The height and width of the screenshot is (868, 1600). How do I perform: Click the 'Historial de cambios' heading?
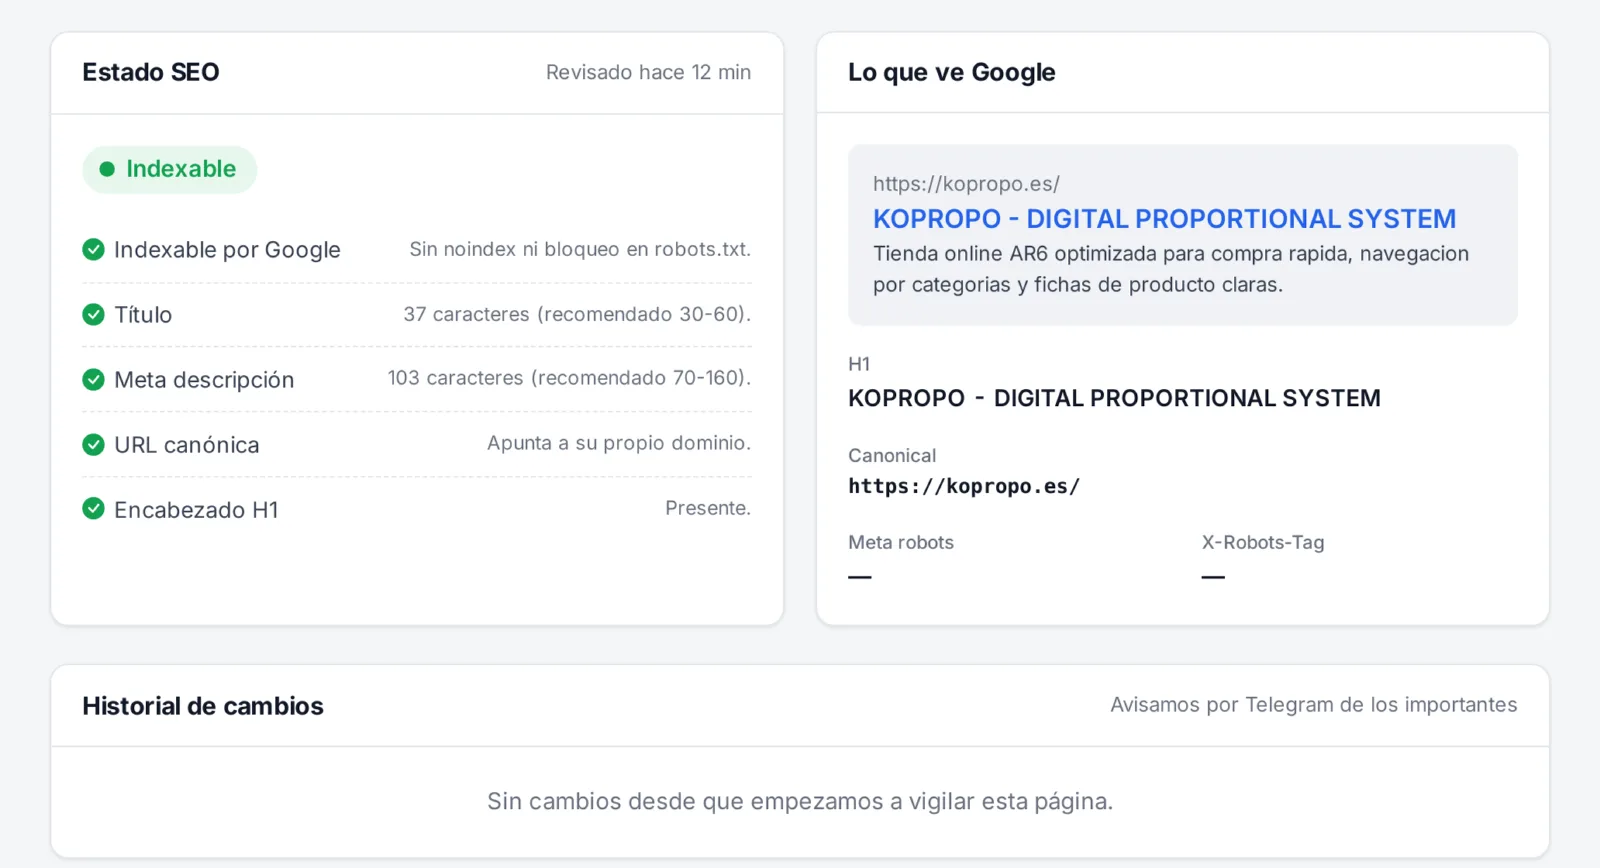tap(203, 706)
